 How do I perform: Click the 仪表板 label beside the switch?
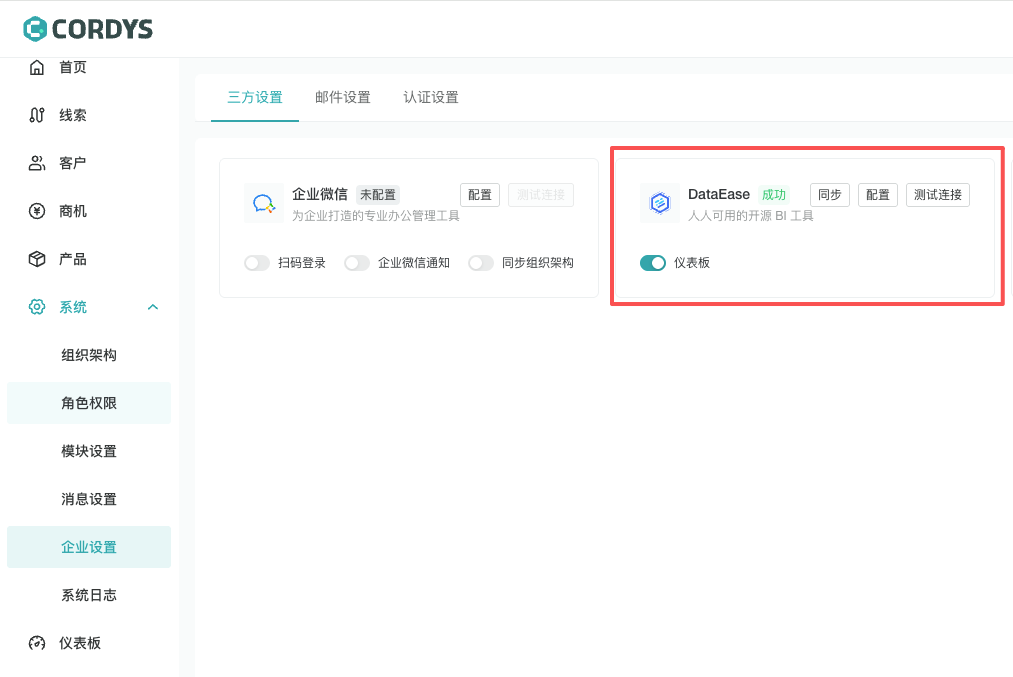(692, 263)
